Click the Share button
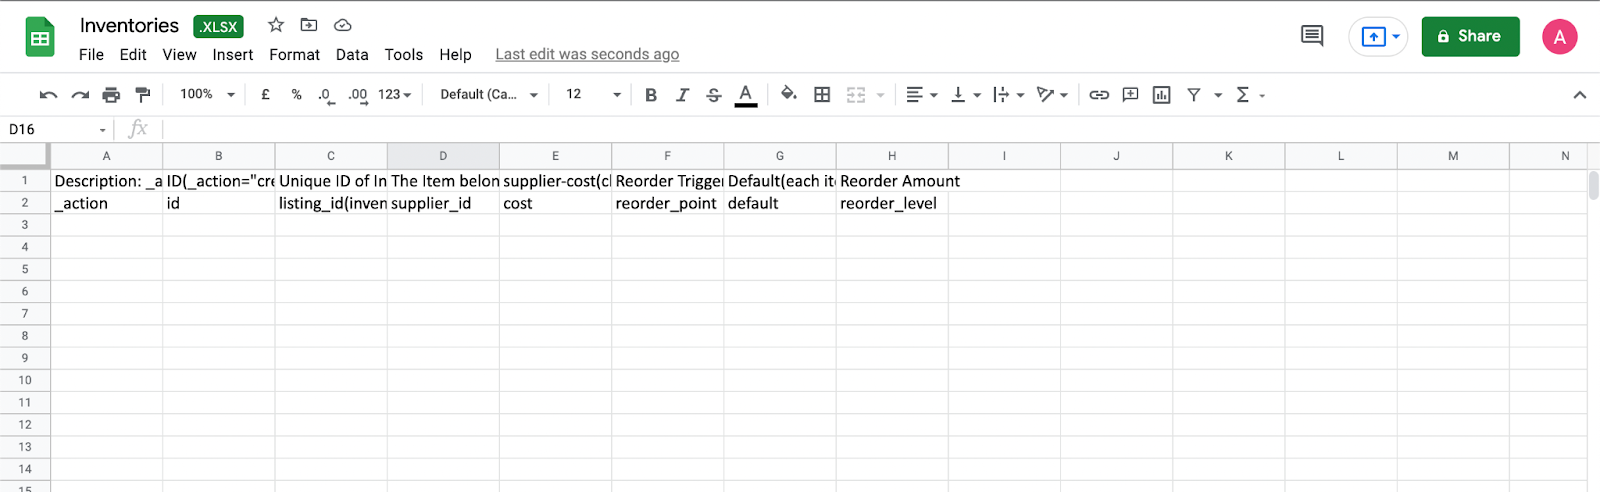The height and width of the screenshot is (492, 1600). [1470, 36]
